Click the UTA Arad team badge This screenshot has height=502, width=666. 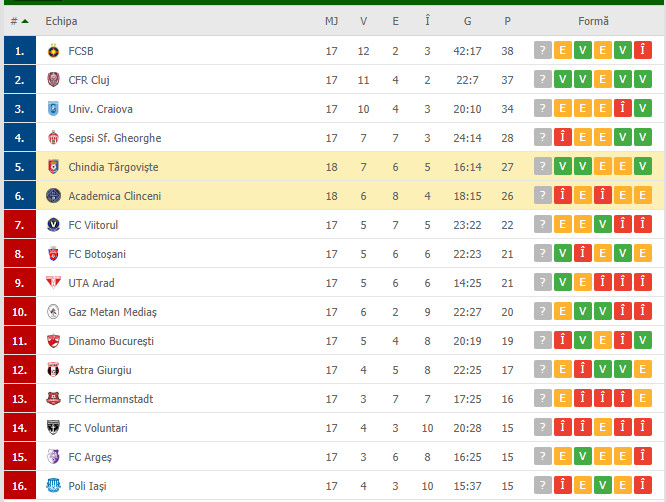53,282
